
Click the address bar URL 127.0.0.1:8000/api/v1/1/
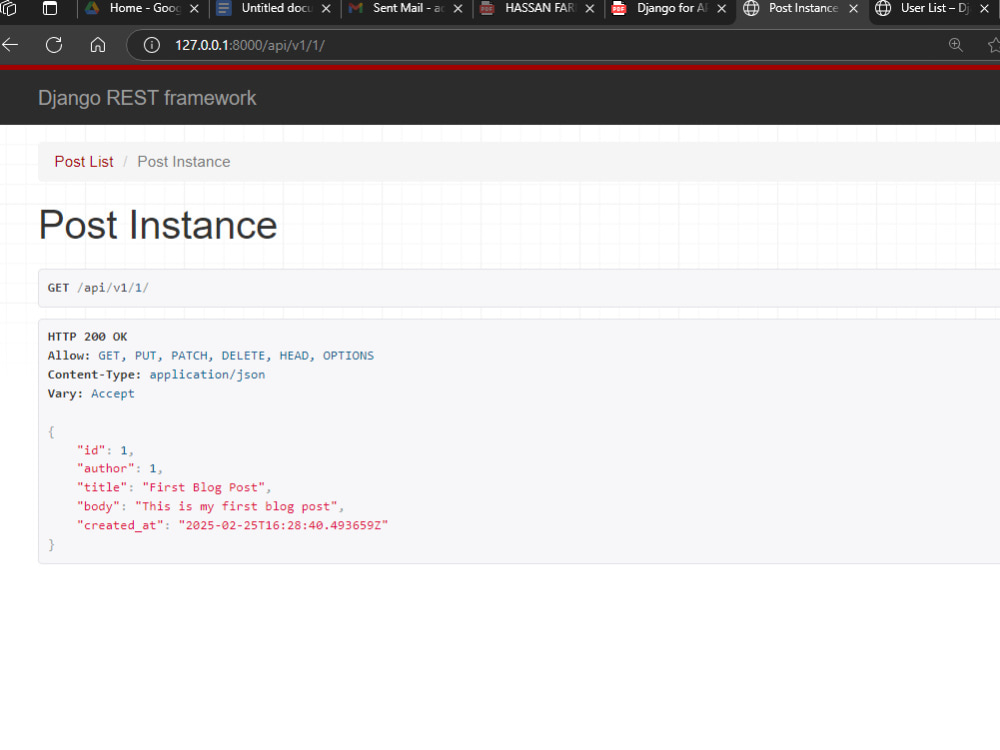pos(250,45)
